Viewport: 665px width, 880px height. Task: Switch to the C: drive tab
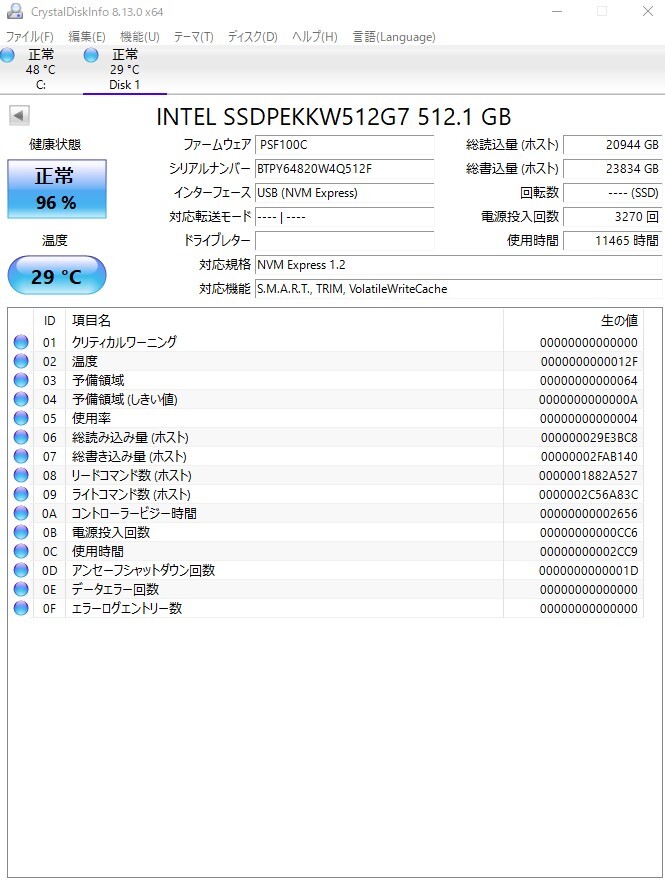pos(40,68)
